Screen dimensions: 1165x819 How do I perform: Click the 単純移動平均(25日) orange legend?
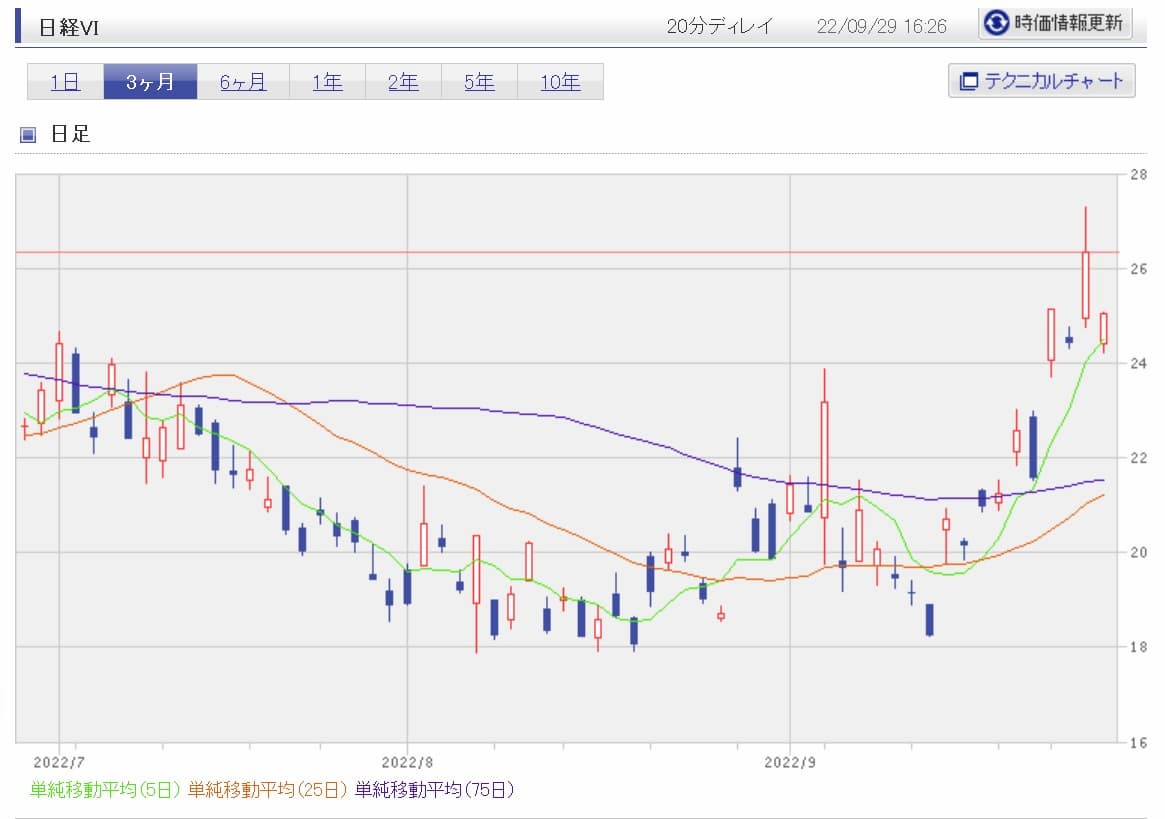pyautogui.click(x=267, y=790)
